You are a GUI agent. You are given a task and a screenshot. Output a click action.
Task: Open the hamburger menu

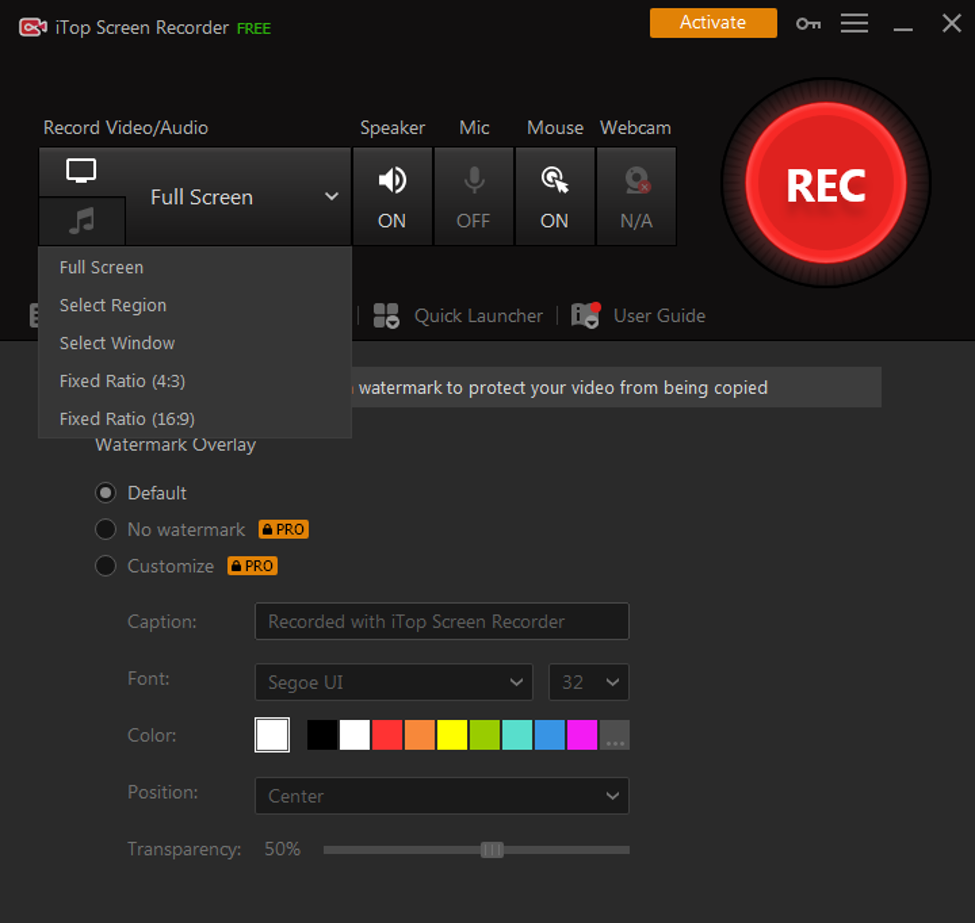click(854, 24)
